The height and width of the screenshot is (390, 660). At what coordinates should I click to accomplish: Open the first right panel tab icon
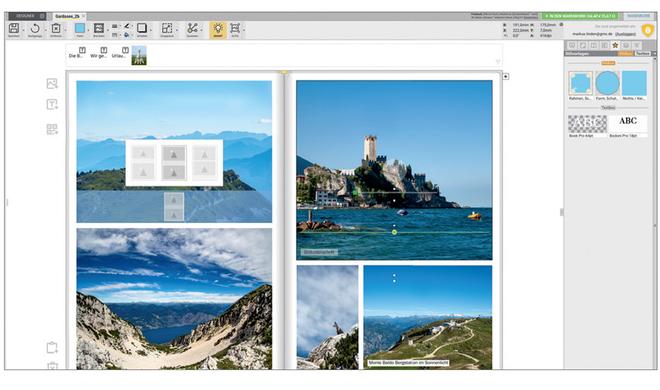(x=572, y=45)
